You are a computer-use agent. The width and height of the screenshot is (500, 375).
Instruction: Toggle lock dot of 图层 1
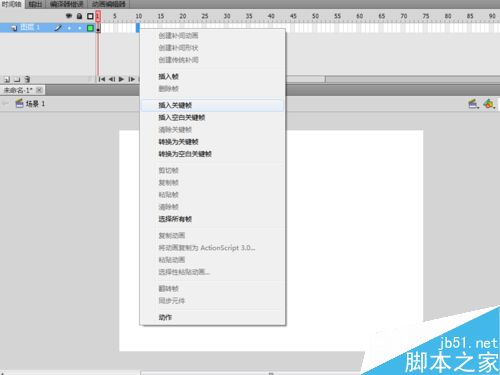[80, 28]
